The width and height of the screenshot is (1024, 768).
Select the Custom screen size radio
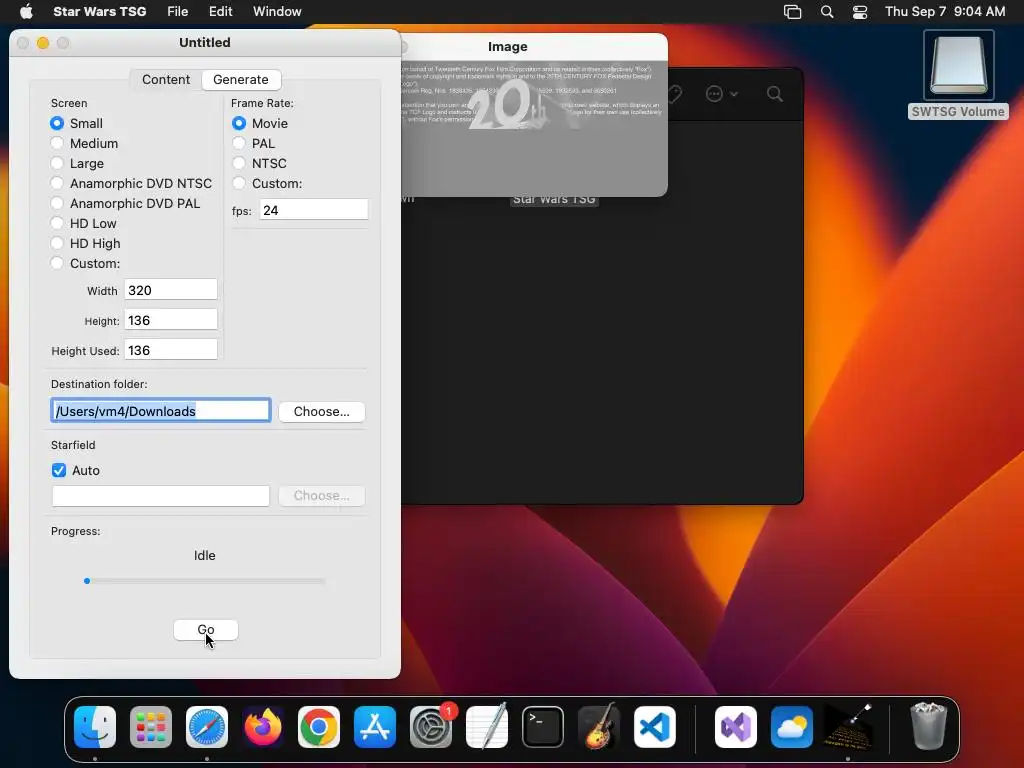pos(57,263)
